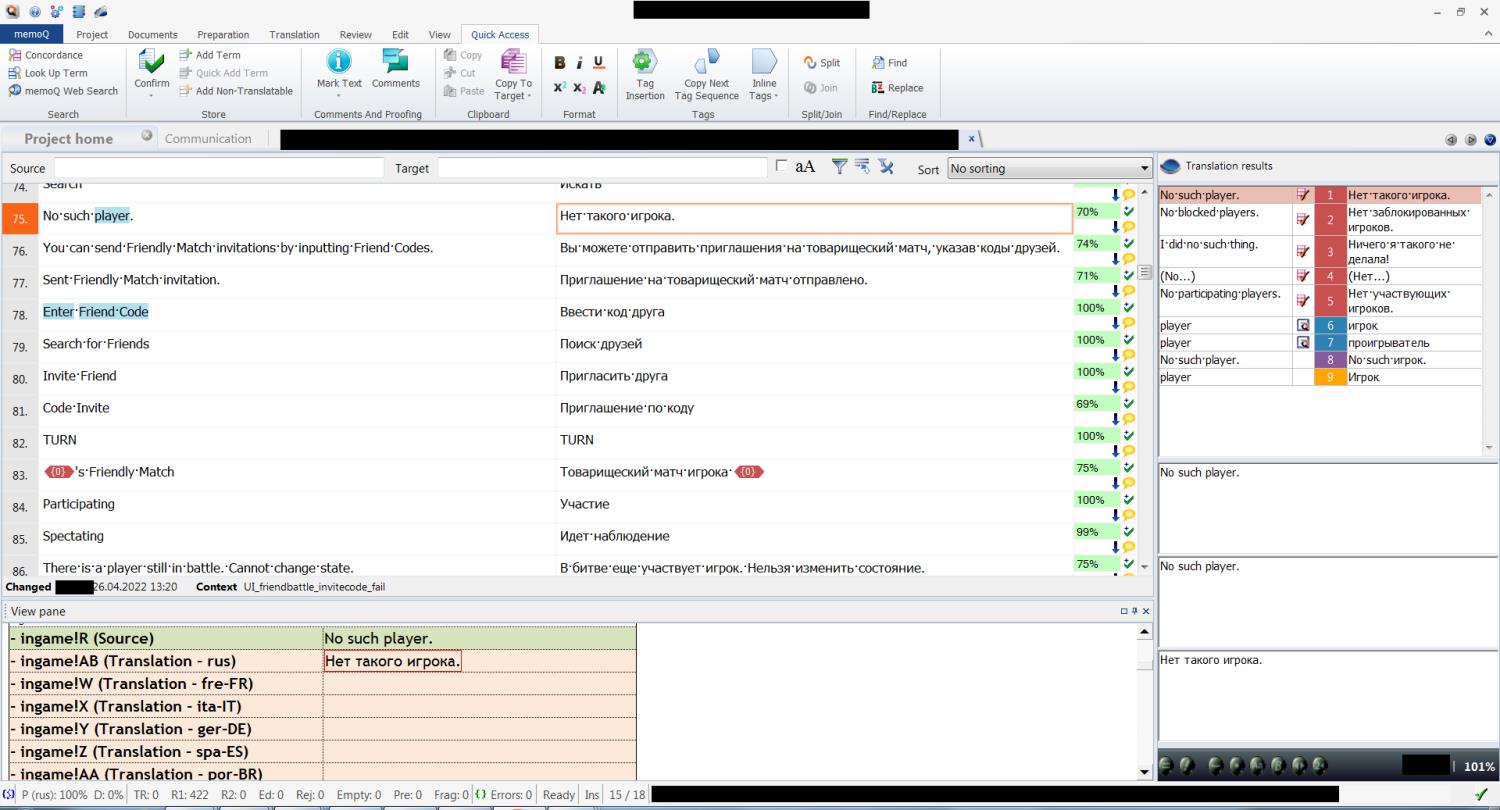Open the Project home tab

[x=68, y=139]
